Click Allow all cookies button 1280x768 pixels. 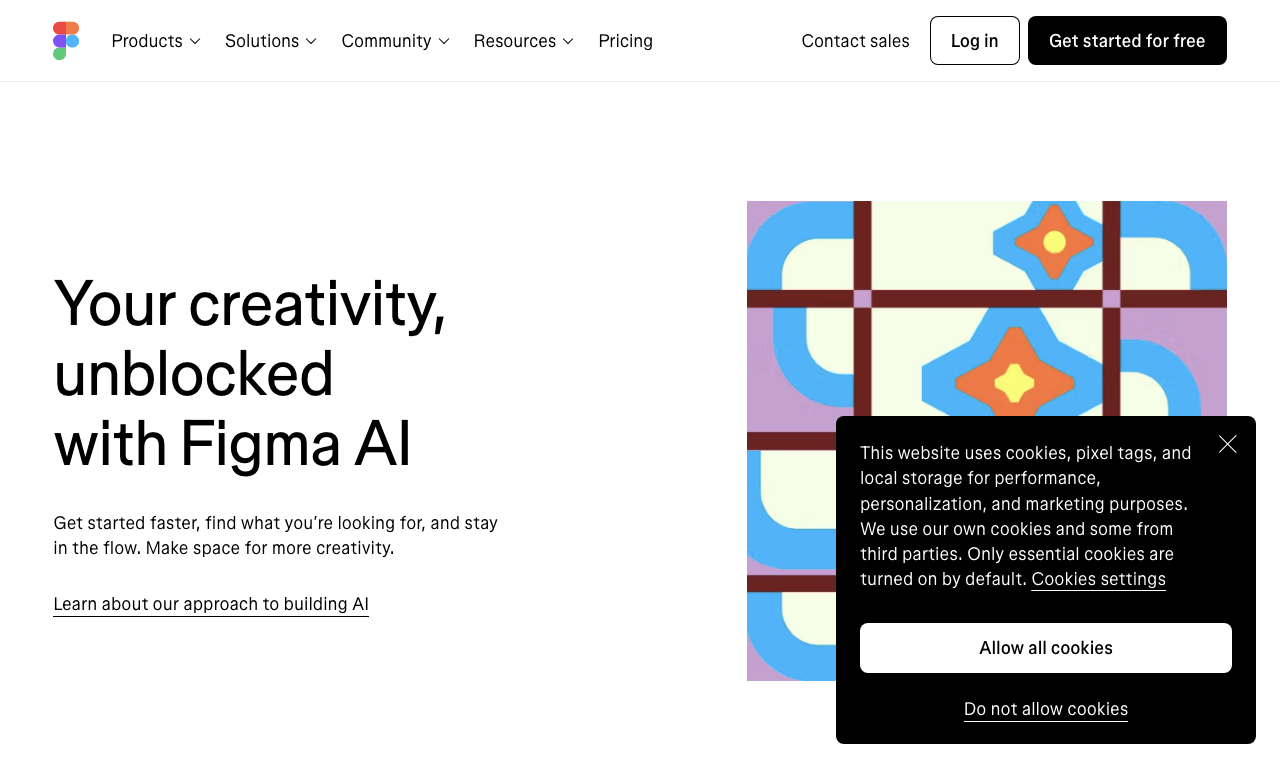point(1046,648)
